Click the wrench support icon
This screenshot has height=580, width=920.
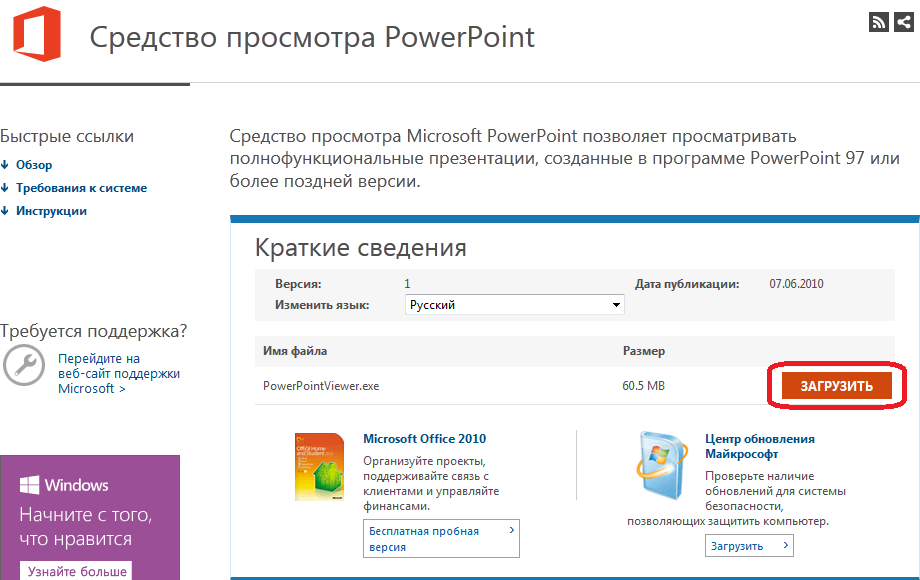click(x=23, y=365)
